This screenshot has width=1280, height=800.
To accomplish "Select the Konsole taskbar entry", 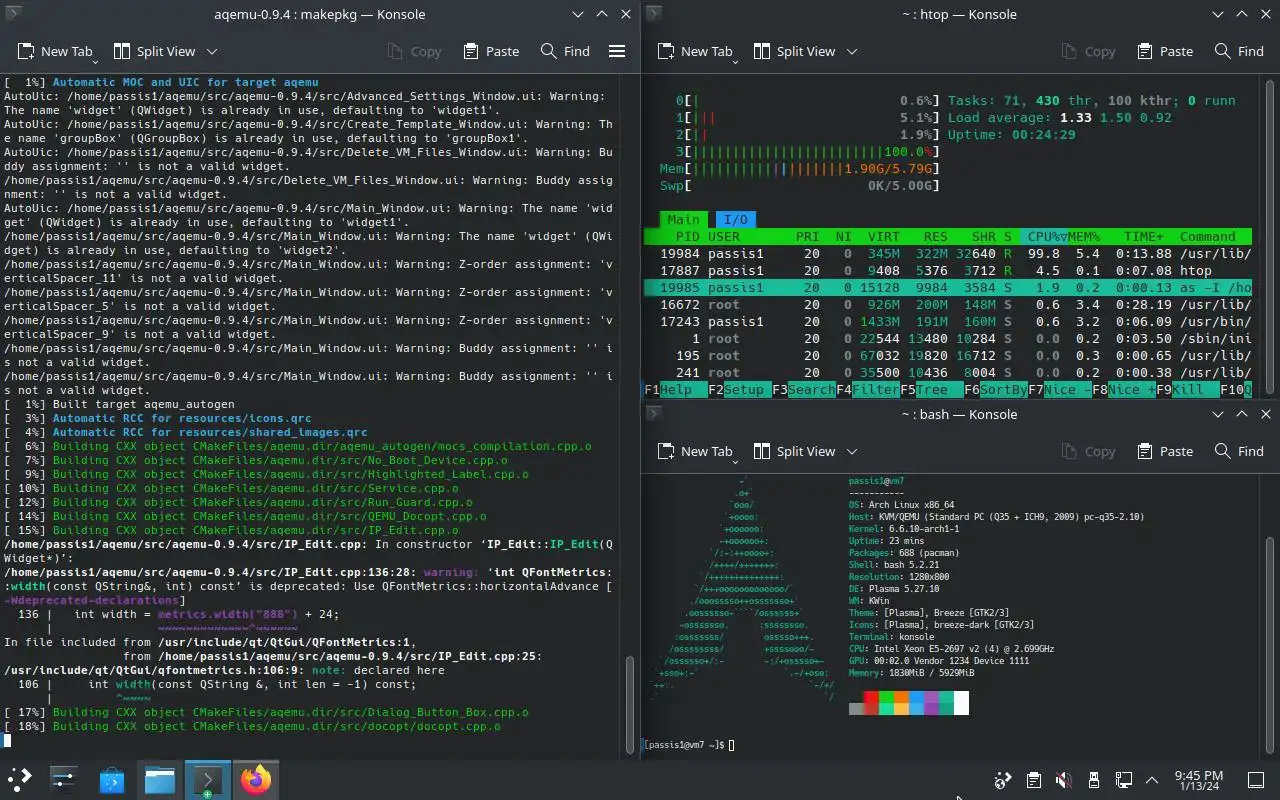I will pyautogui.click(x=208, y=779).
